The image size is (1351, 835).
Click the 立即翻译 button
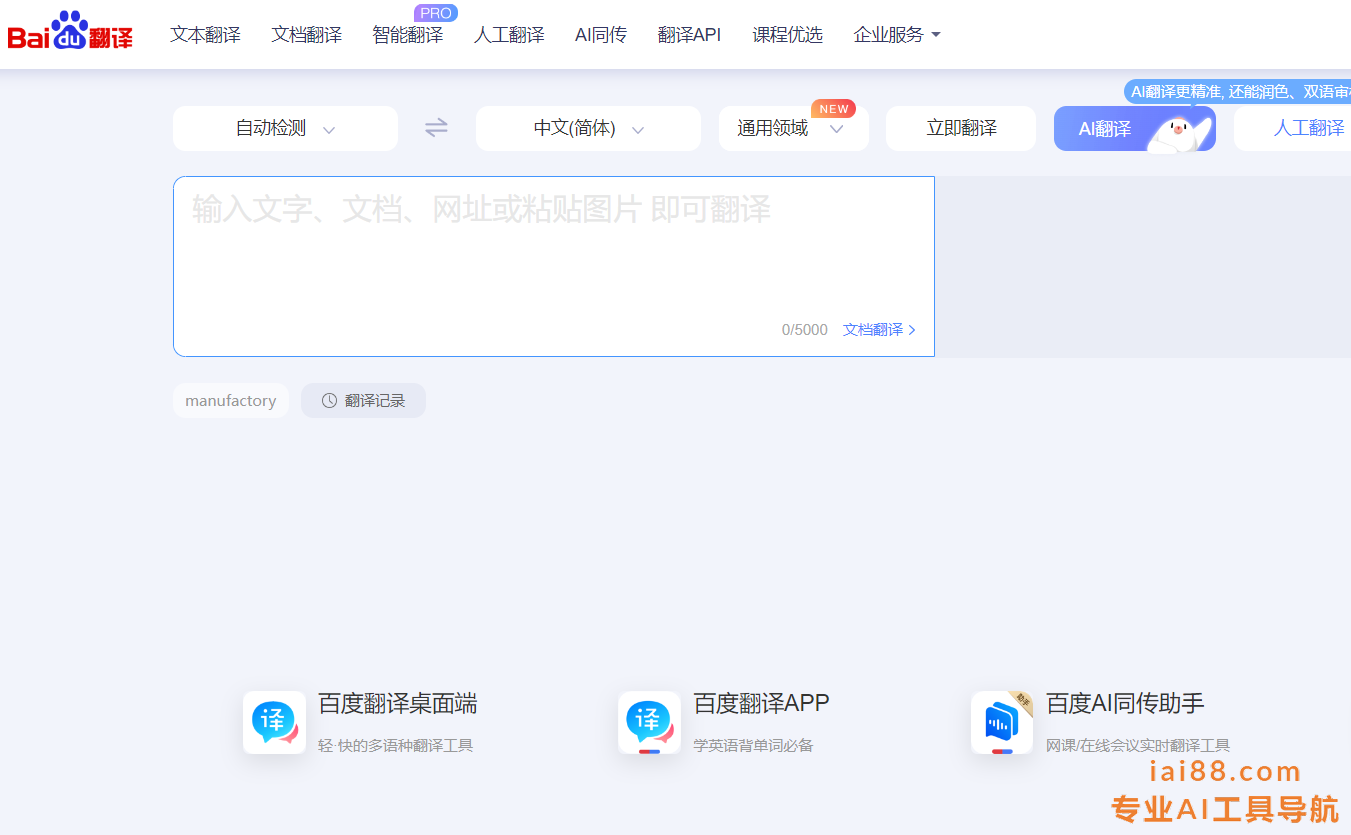(961, 128)
